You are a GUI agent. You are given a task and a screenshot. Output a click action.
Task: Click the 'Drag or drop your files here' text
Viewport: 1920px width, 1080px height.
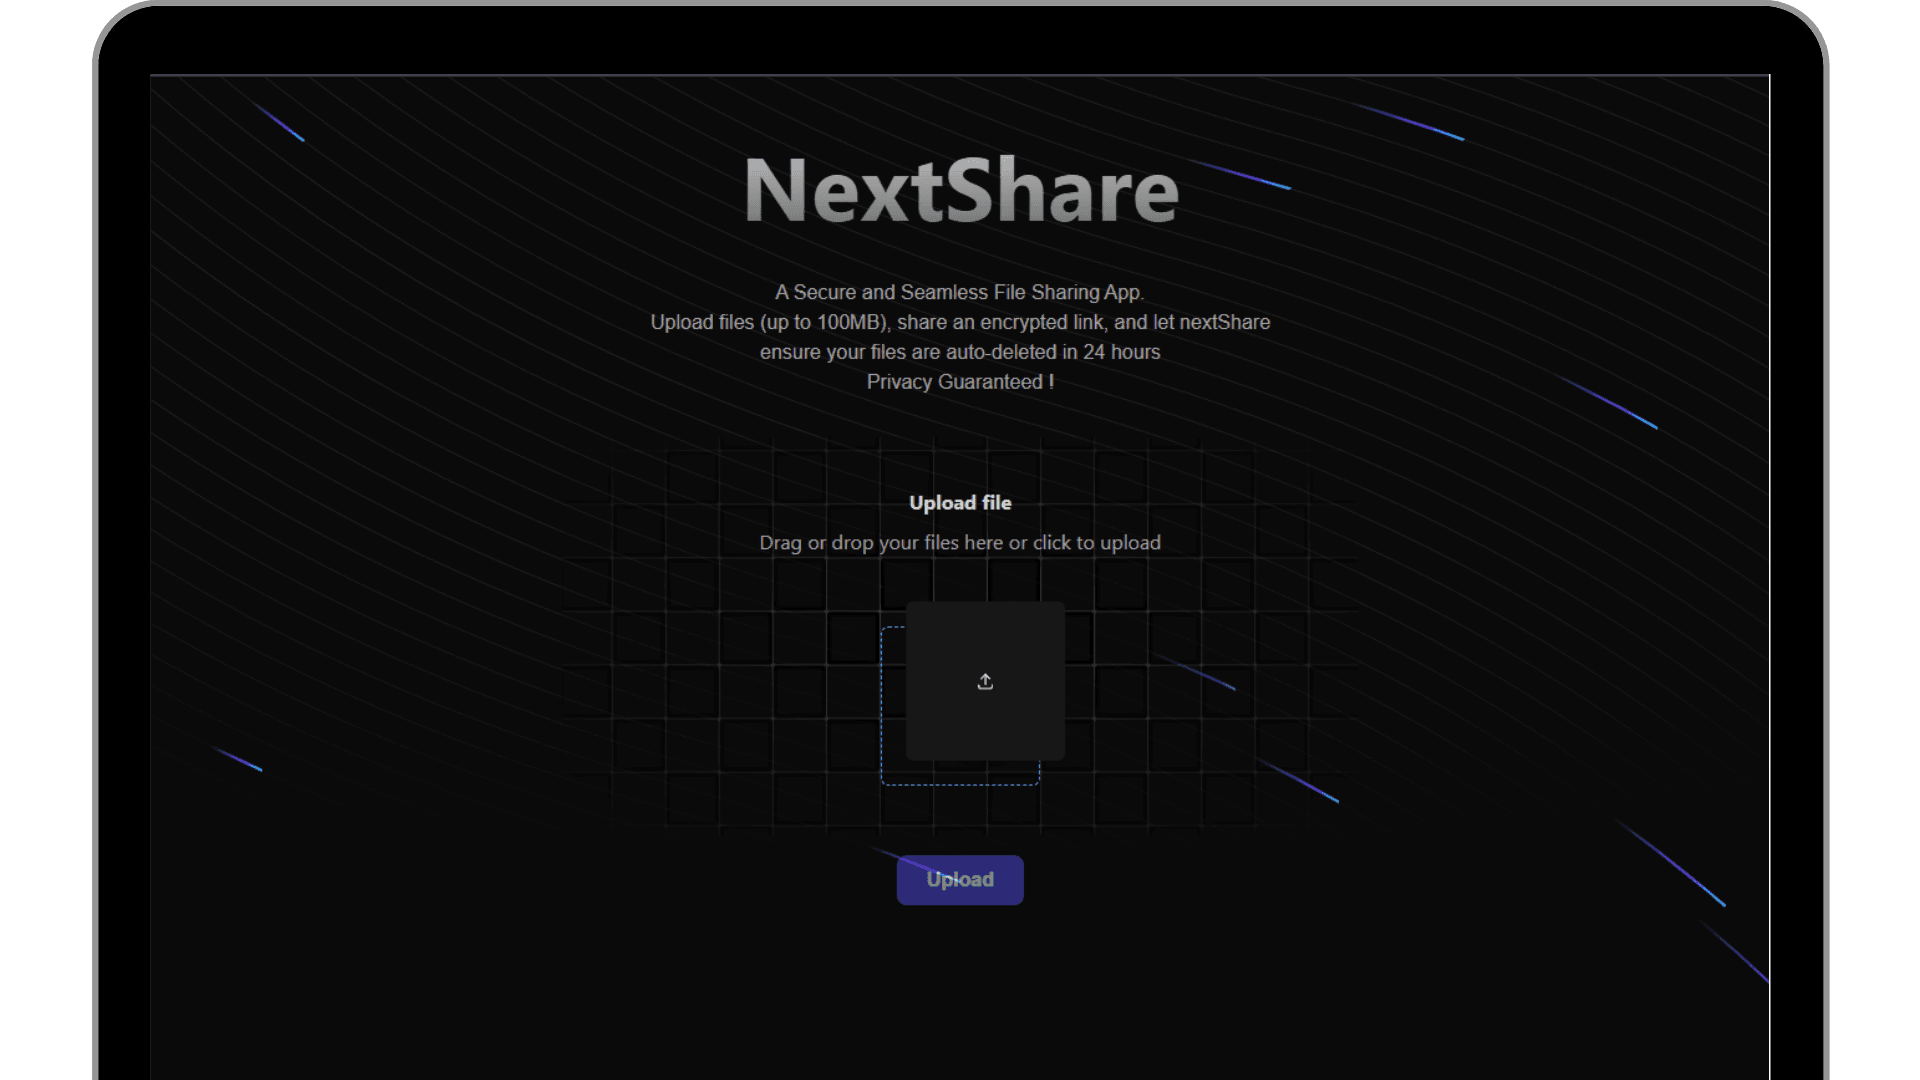click(x=960, y=542)
